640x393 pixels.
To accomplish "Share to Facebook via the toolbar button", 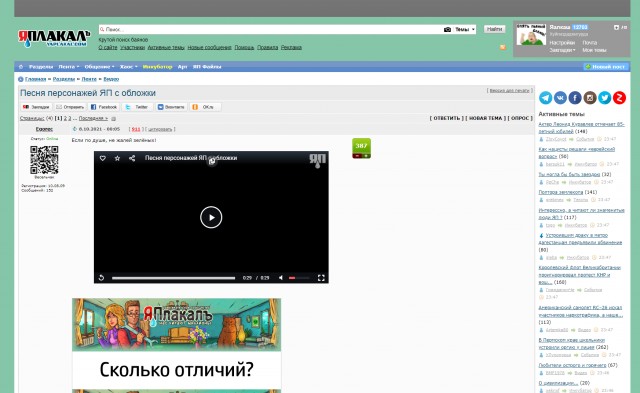I will point(104,107).
